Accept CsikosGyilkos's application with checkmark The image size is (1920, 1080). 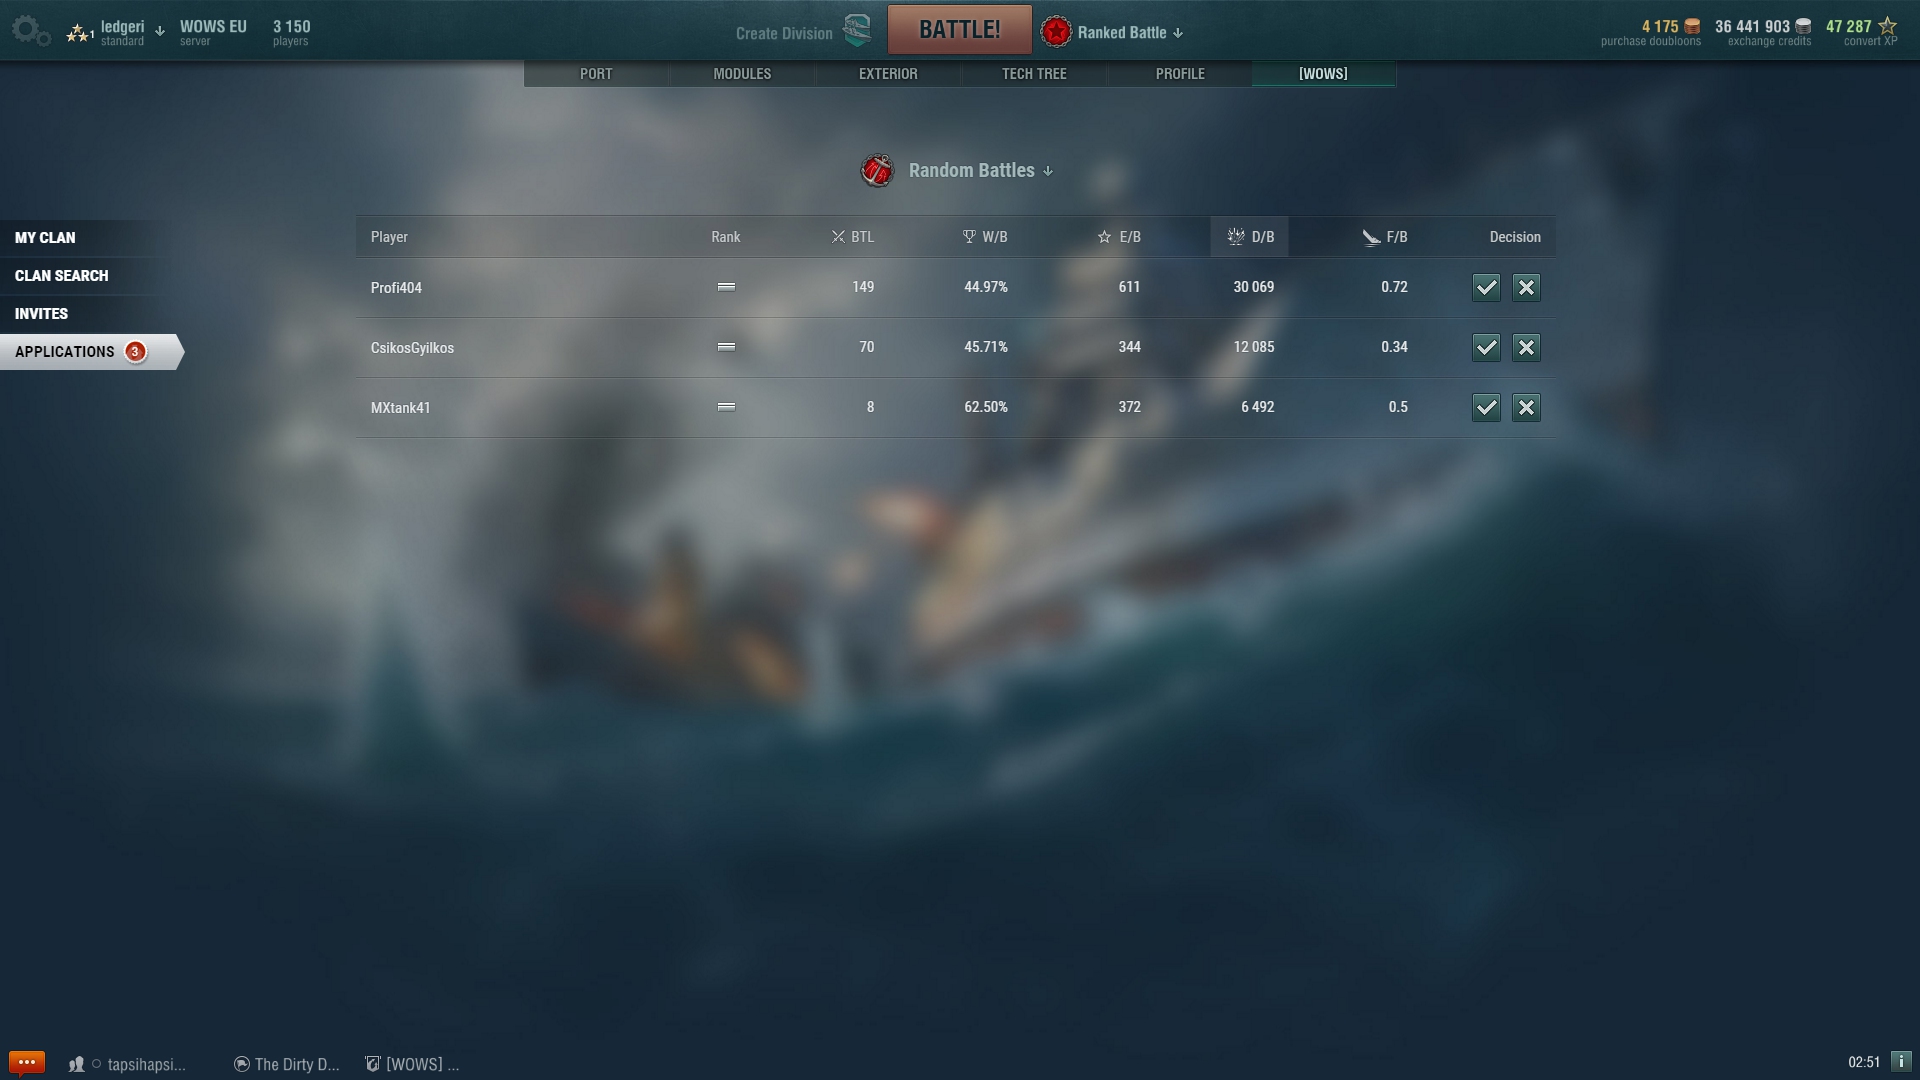point(1486,348)
